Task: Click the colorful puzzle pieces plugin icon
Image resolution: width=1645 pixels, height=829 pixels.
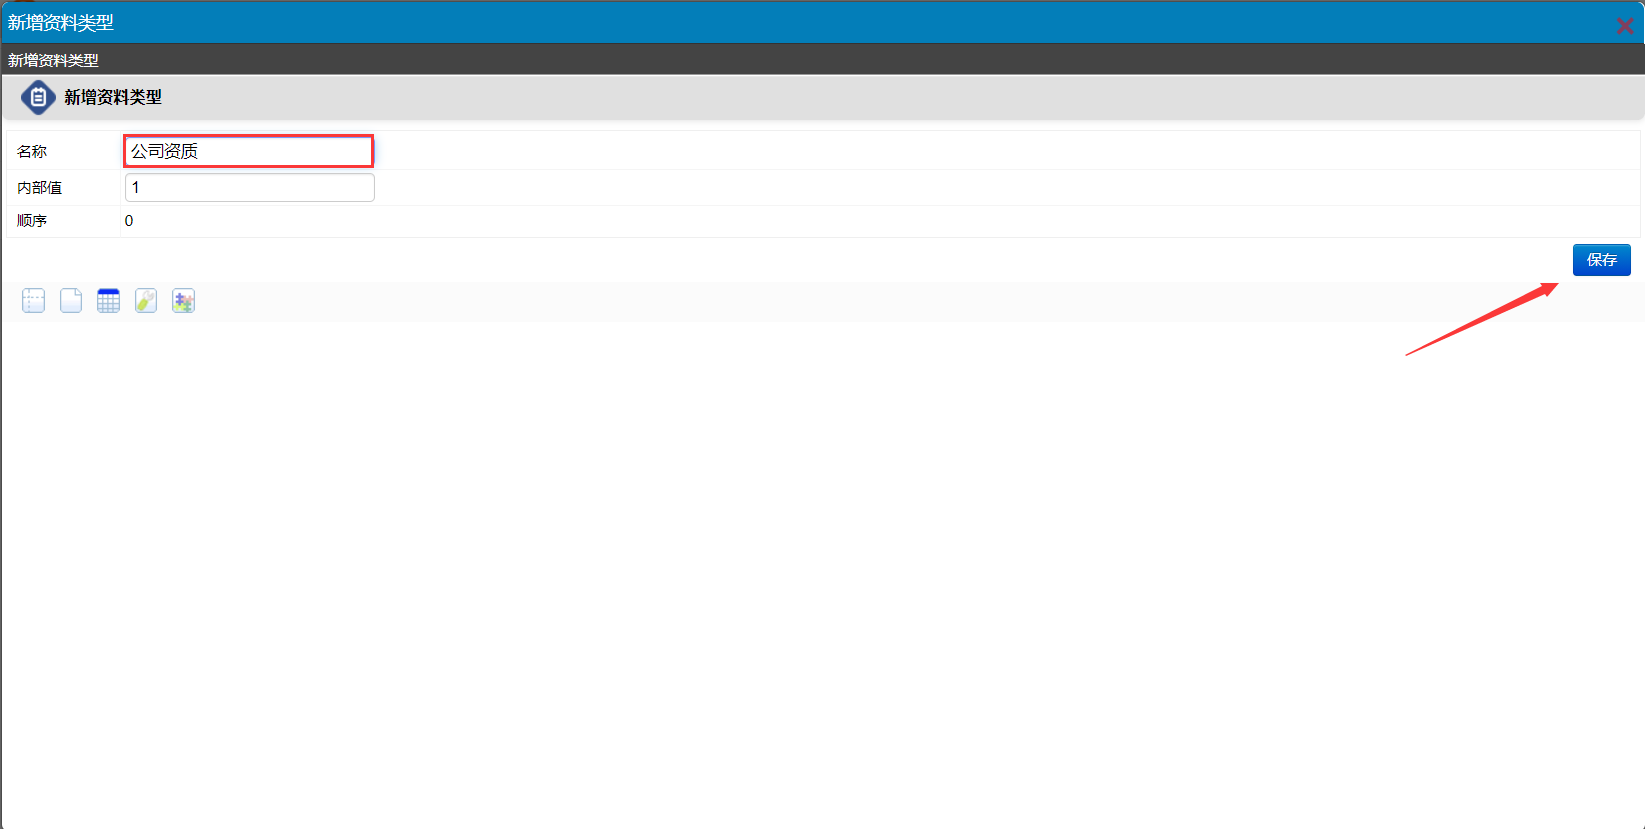Action: pyautogui.click(x=183, y=301)
